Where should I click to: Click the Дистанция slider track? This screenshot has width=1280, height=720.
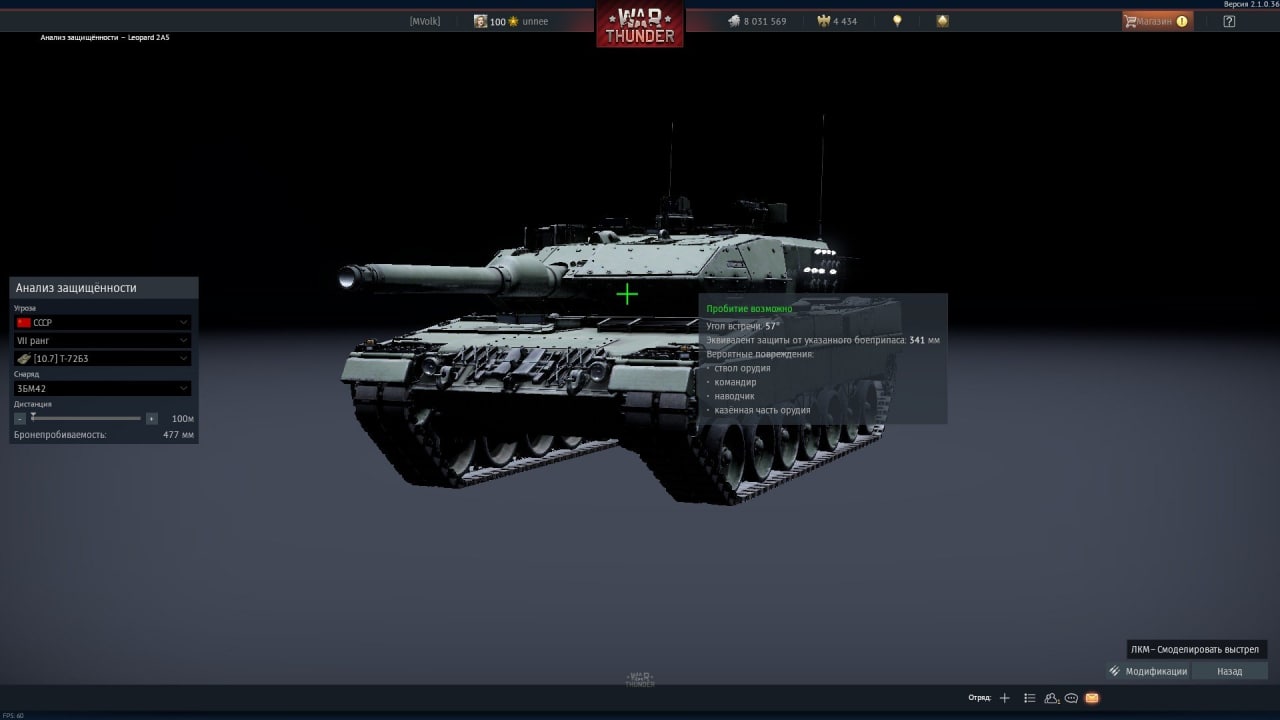click(86, 418)
